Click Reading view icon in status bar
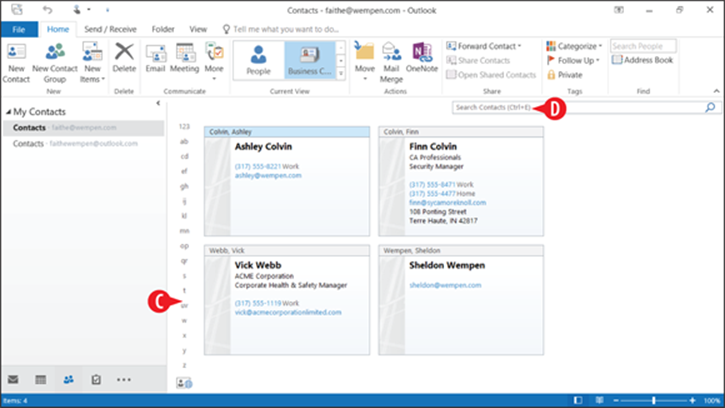 pos(599,400)
